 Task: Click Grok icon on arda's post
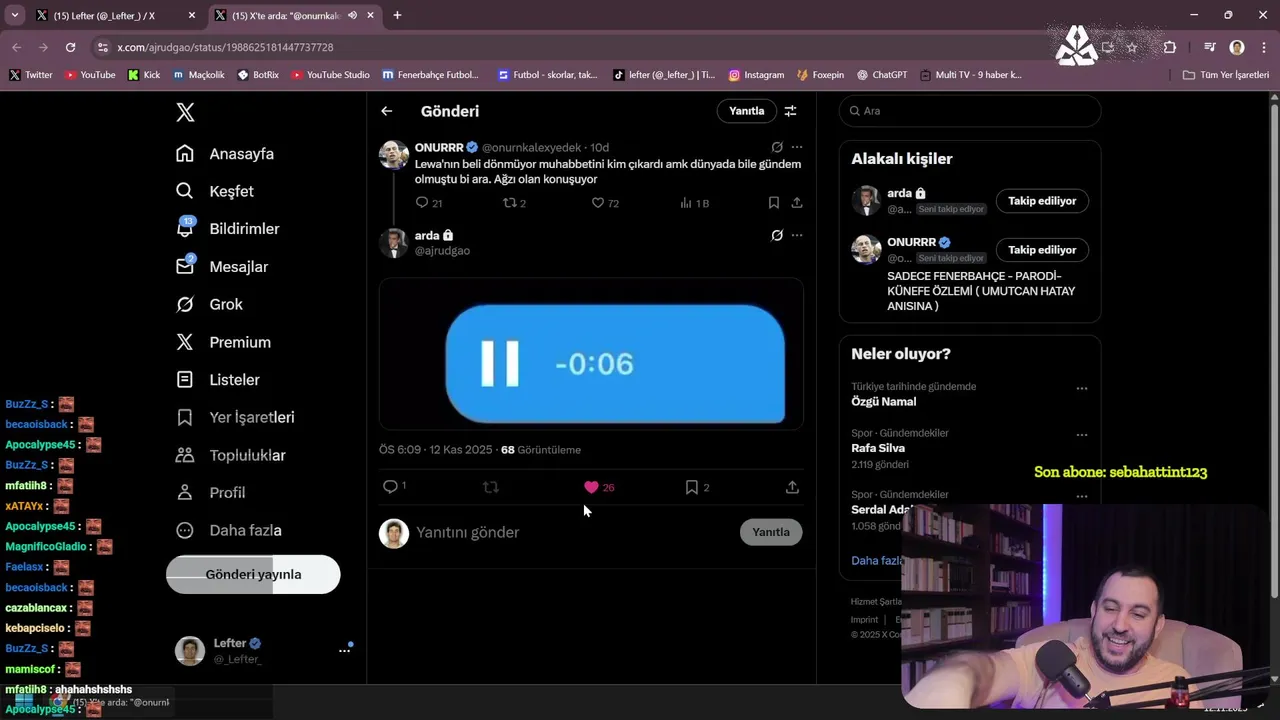point(777,235)
